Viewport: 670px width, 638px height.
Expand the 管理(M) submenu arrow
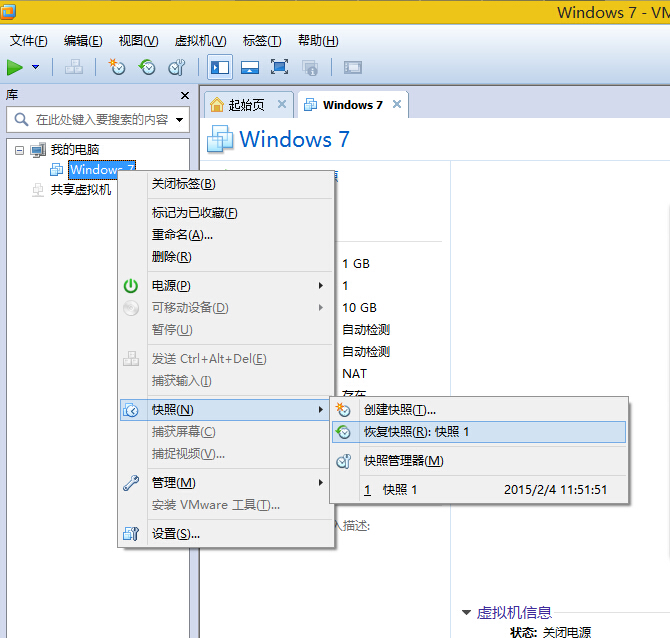(x=321, y=483)
